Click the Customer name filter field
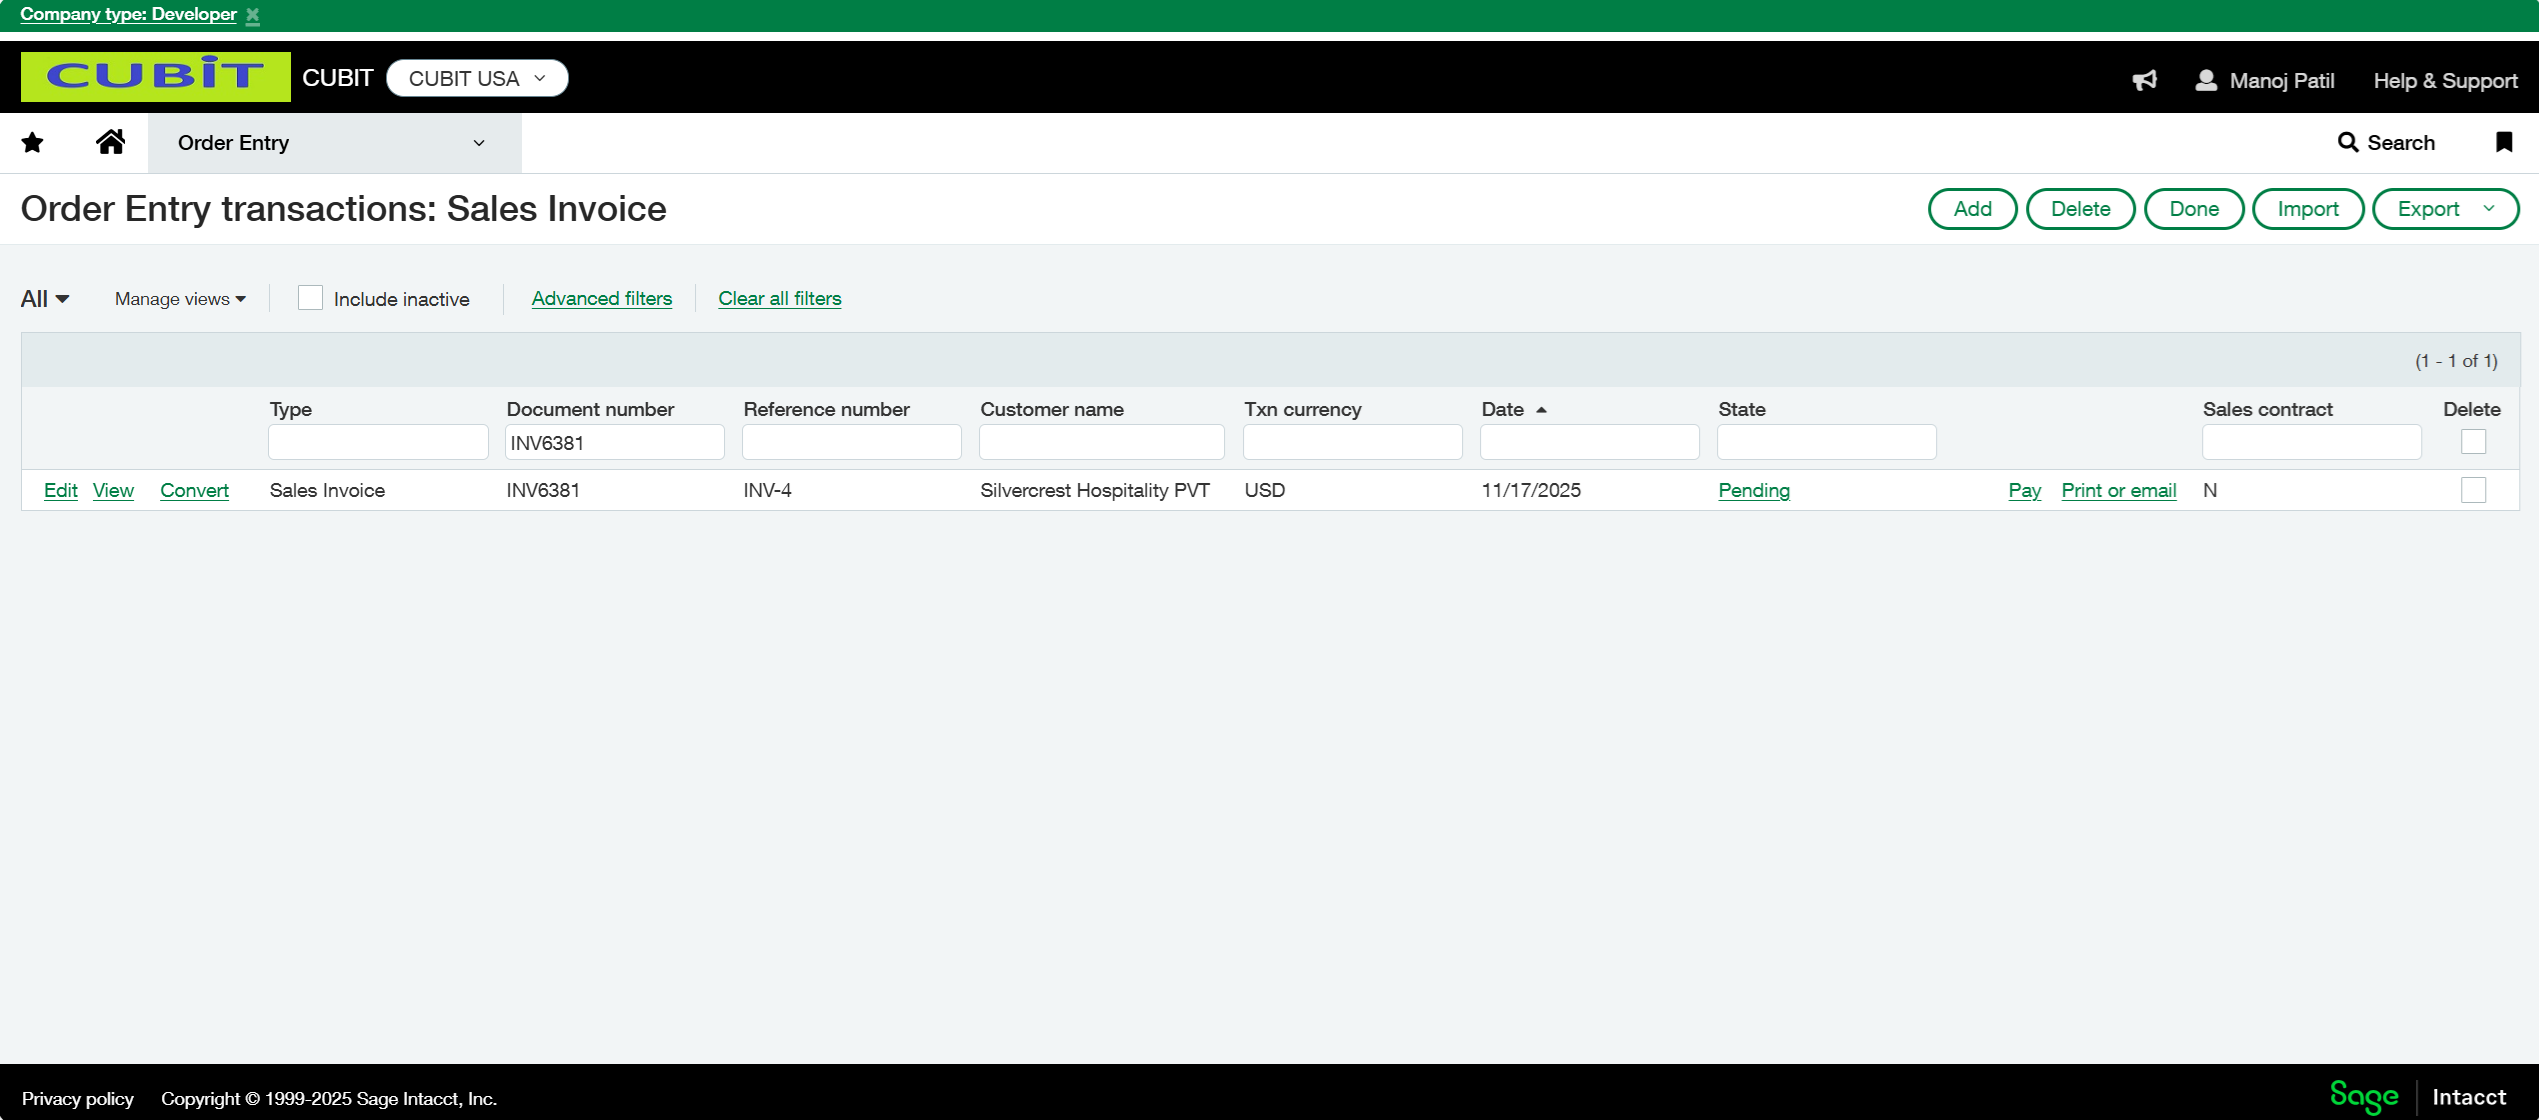The height and width of the screenshot is (1120, 2539). click(x=1101, y=442)
